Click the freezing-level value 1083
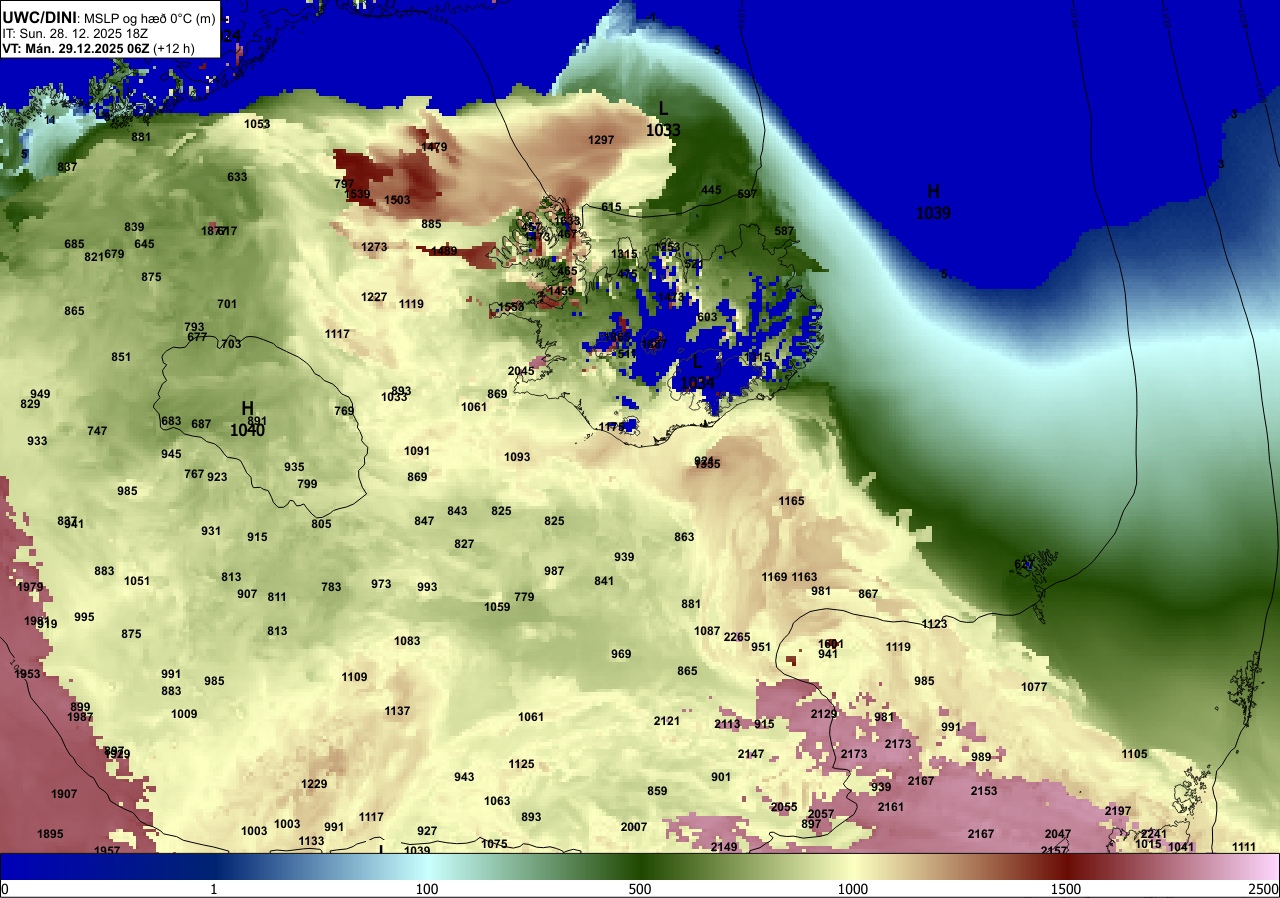Screen dimensions: 1280x898 pos(407,641)
